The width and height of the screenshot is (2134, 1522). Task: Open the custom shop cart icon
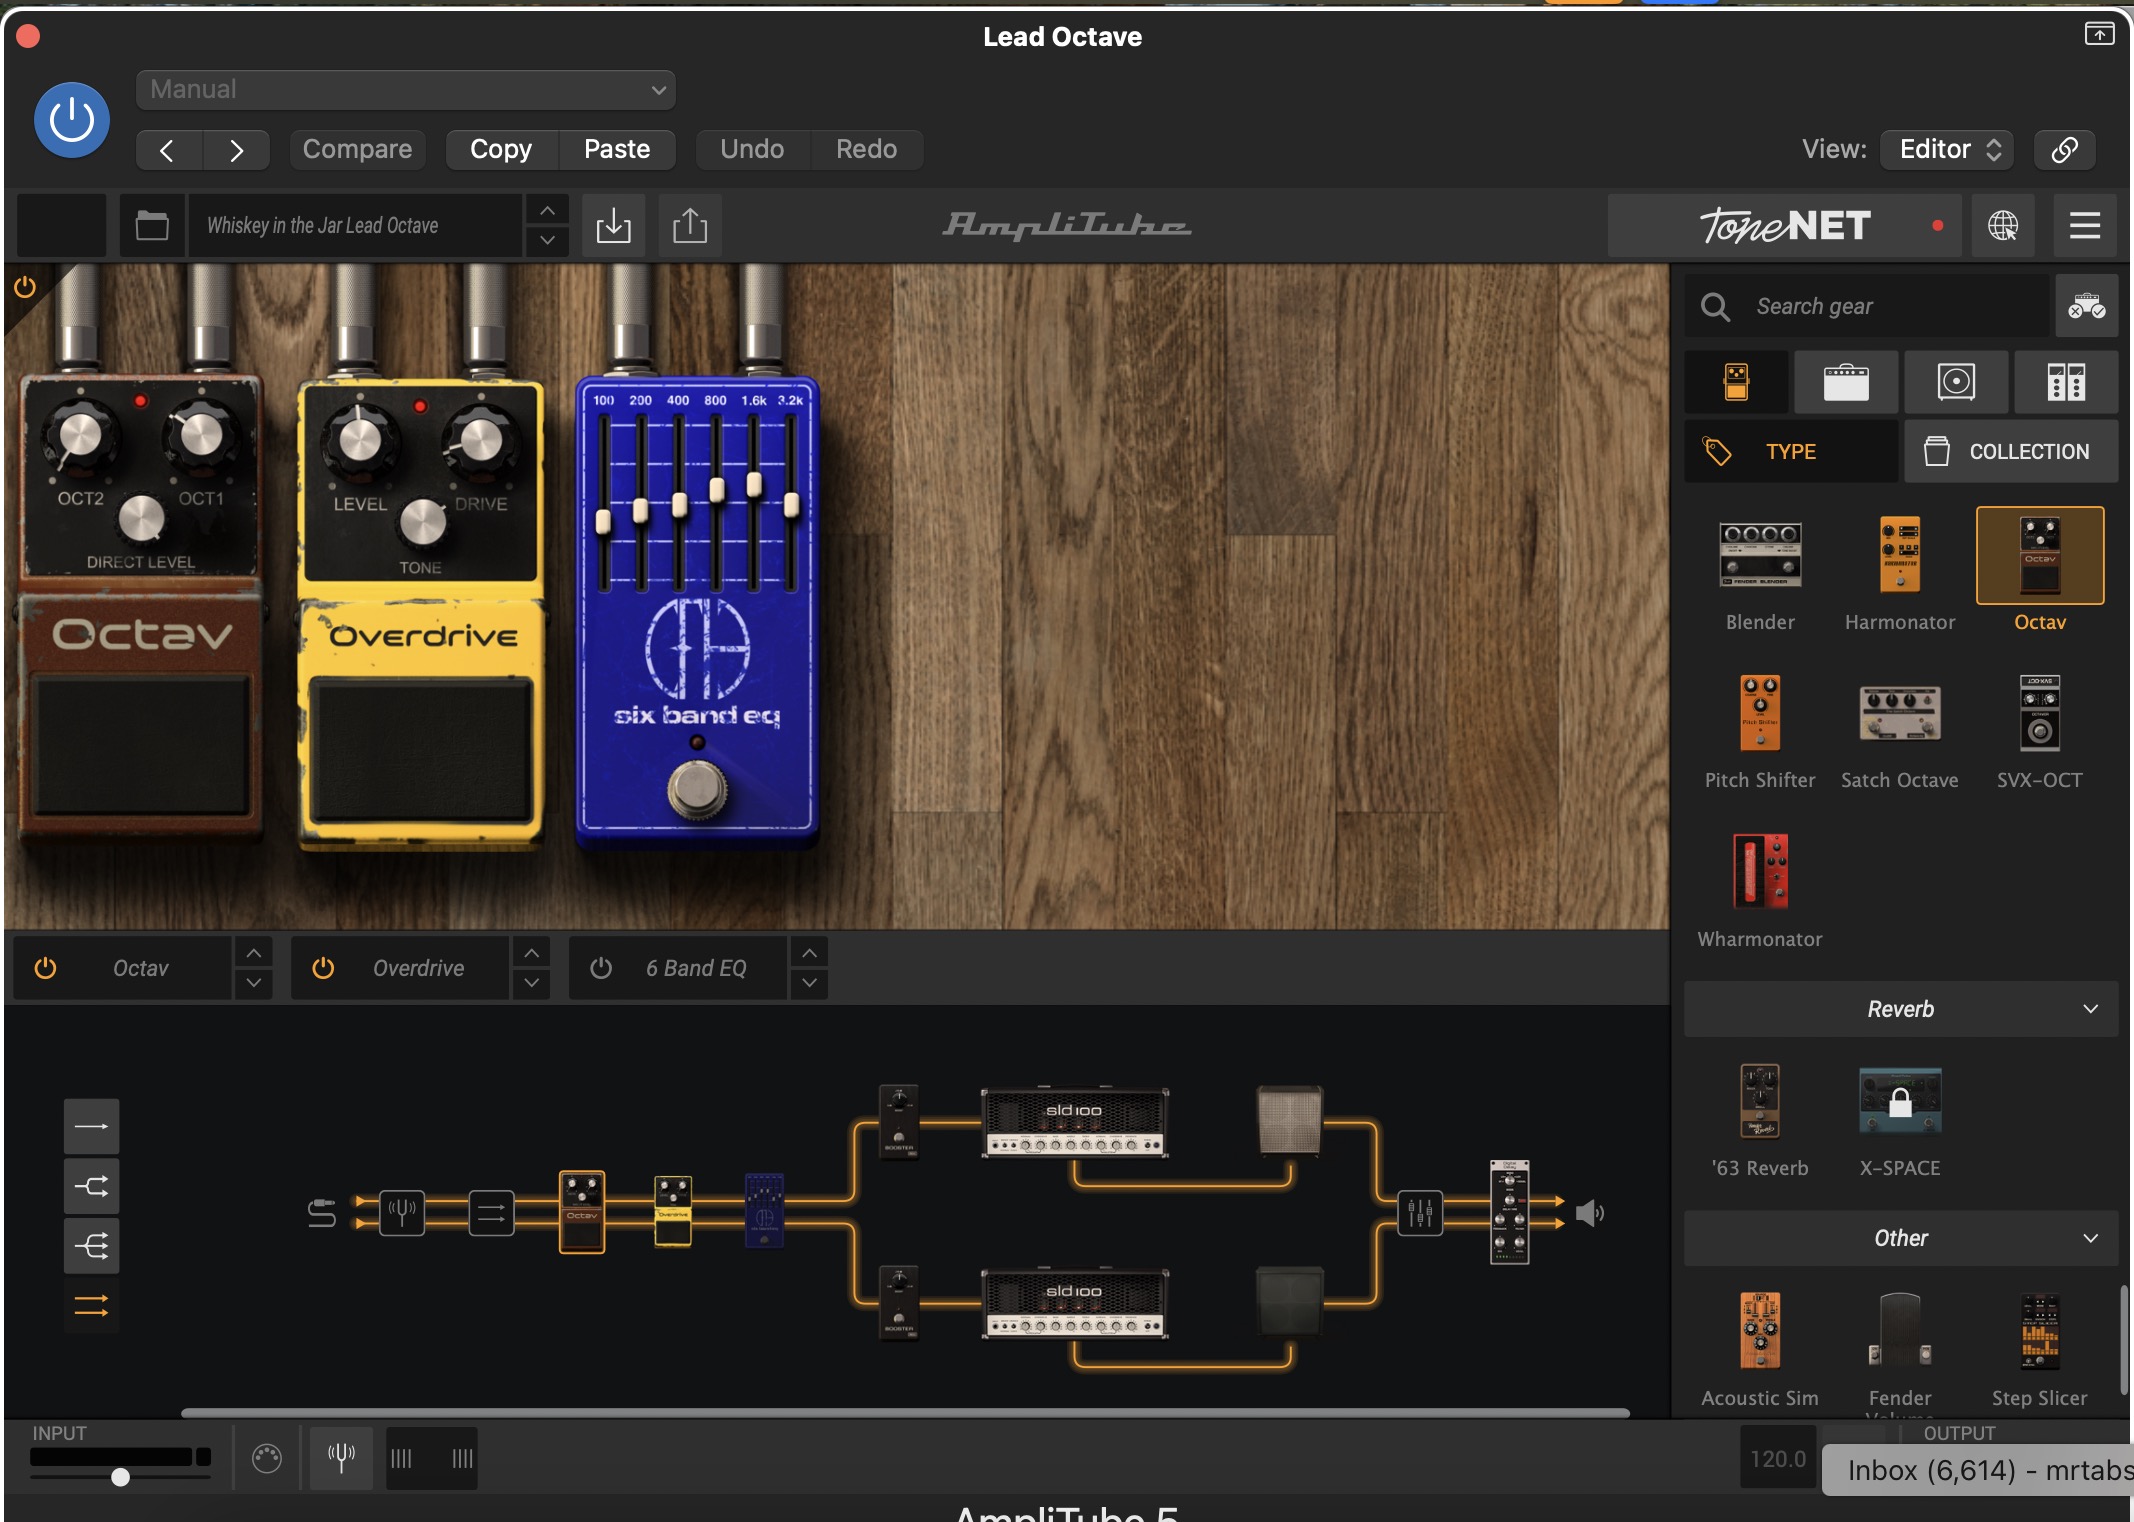[2087, 306]
